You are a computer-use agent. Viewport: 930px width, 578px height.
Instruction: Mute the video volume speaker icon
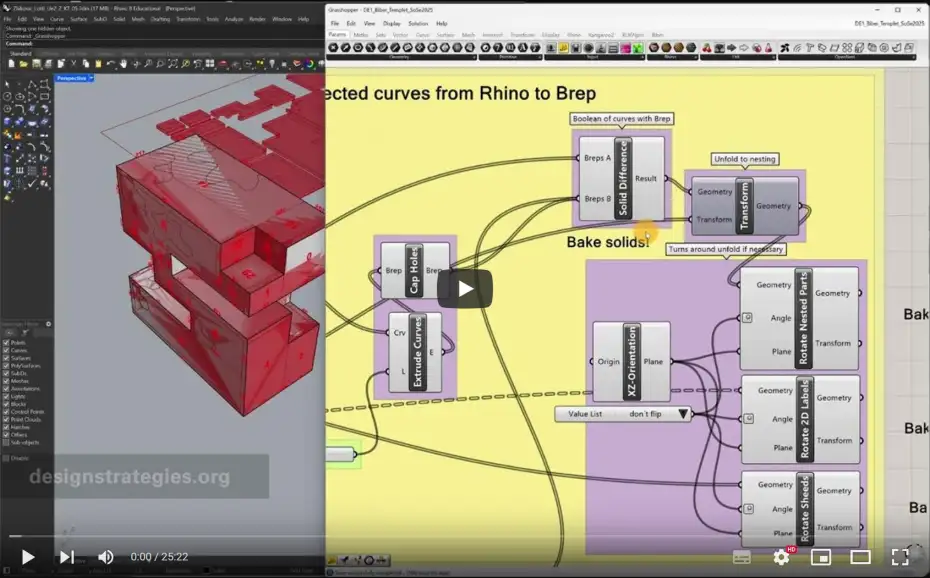pos(105,557)
